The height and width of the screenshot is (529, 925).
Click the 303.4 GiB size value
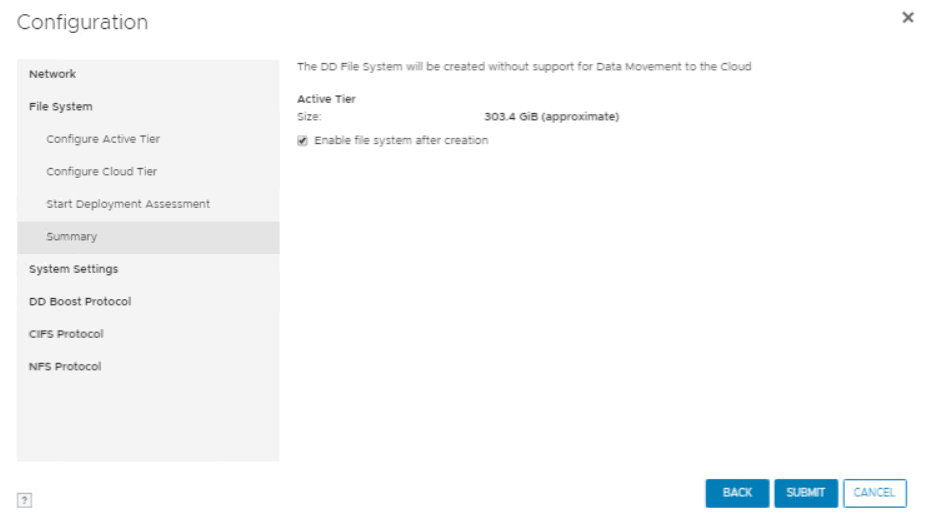(x=551, y=117)
